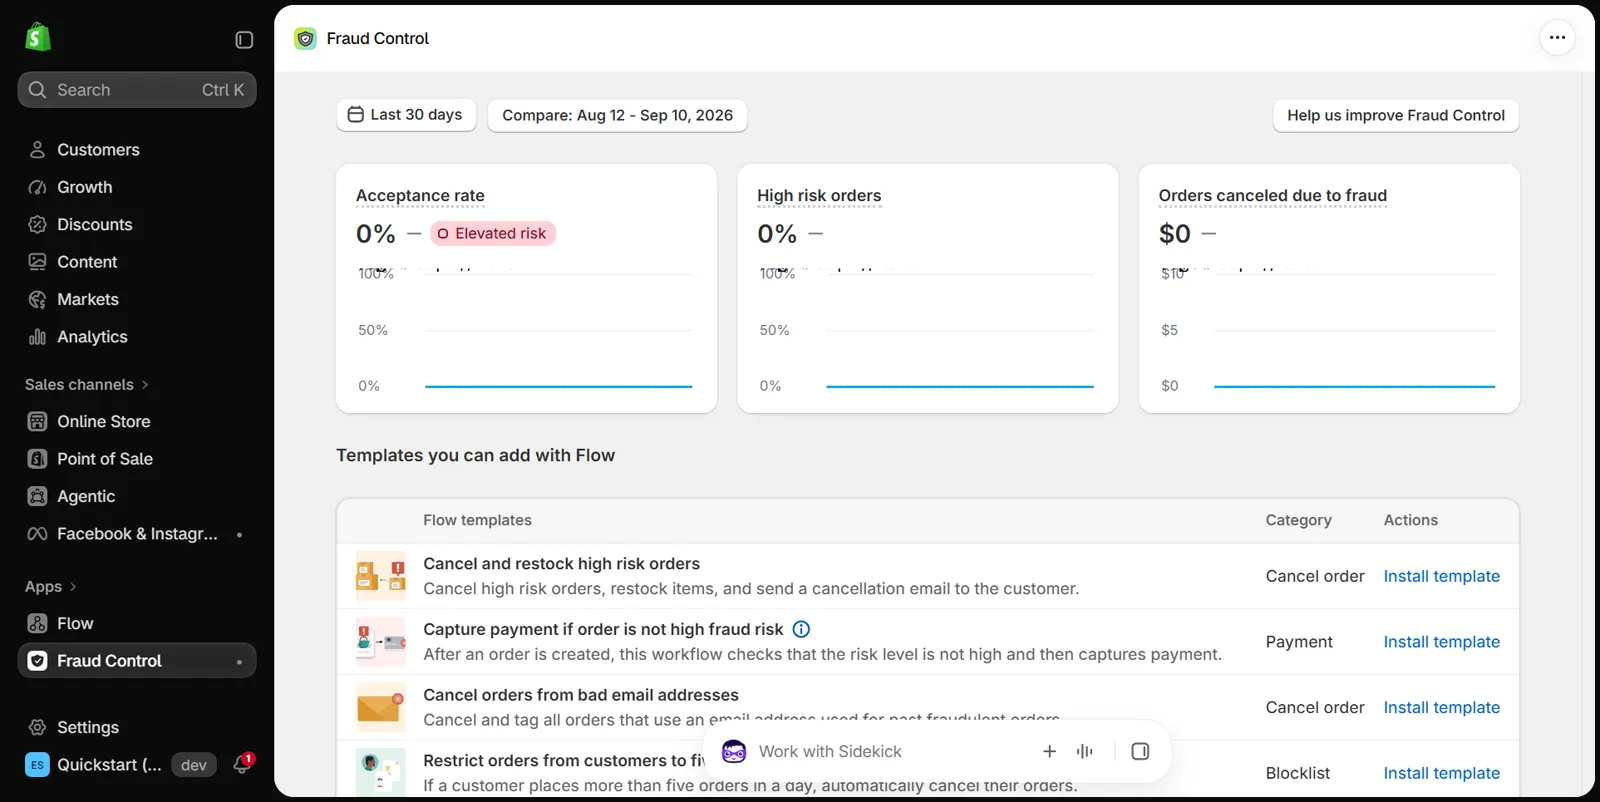This screenshot has width=1600, height=802.
Task: Start Sidekick voice input
Action: click(x=1085, y=751)
